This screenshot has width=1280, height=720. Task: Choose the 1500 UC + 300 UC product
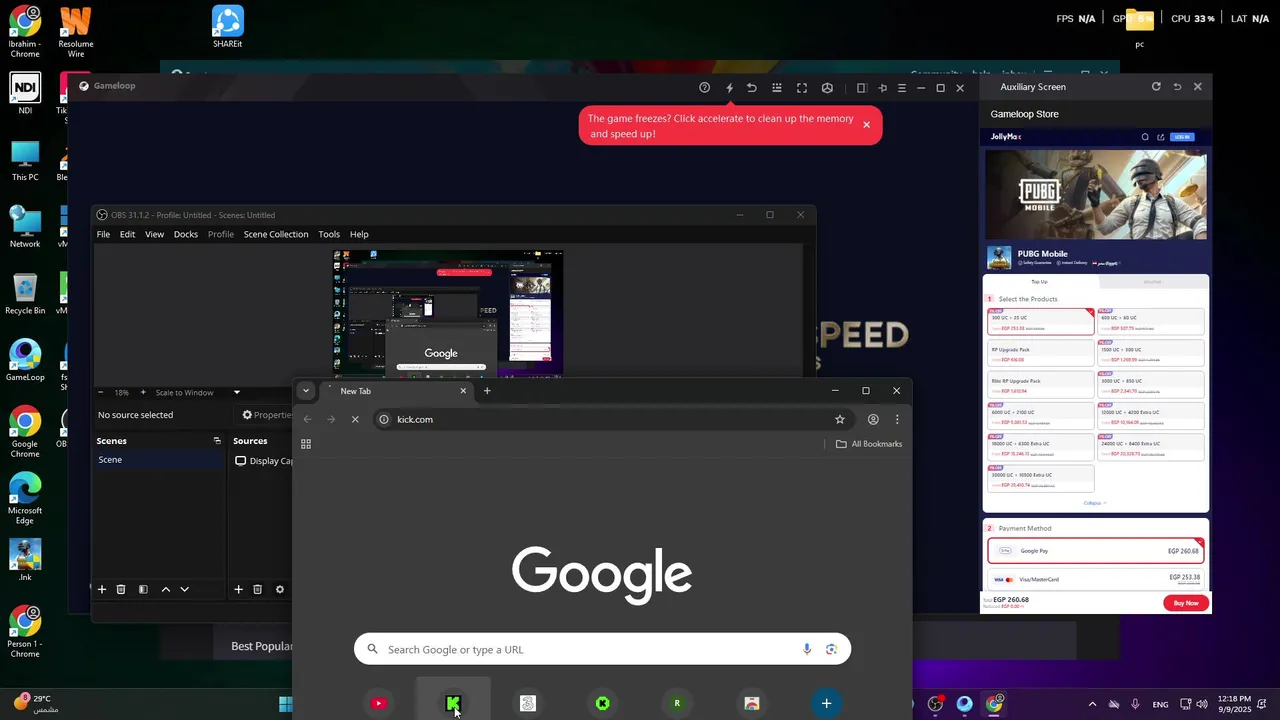(x=1151, y=354)
